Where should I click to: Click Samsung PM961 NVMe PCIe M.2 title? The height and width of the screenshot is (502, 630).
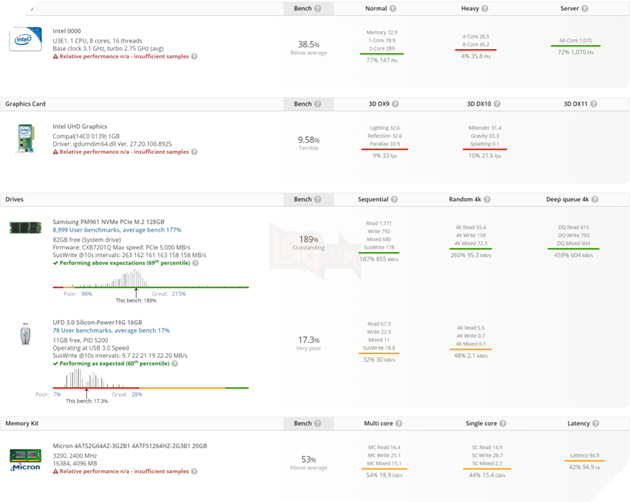tap(110, 221)
